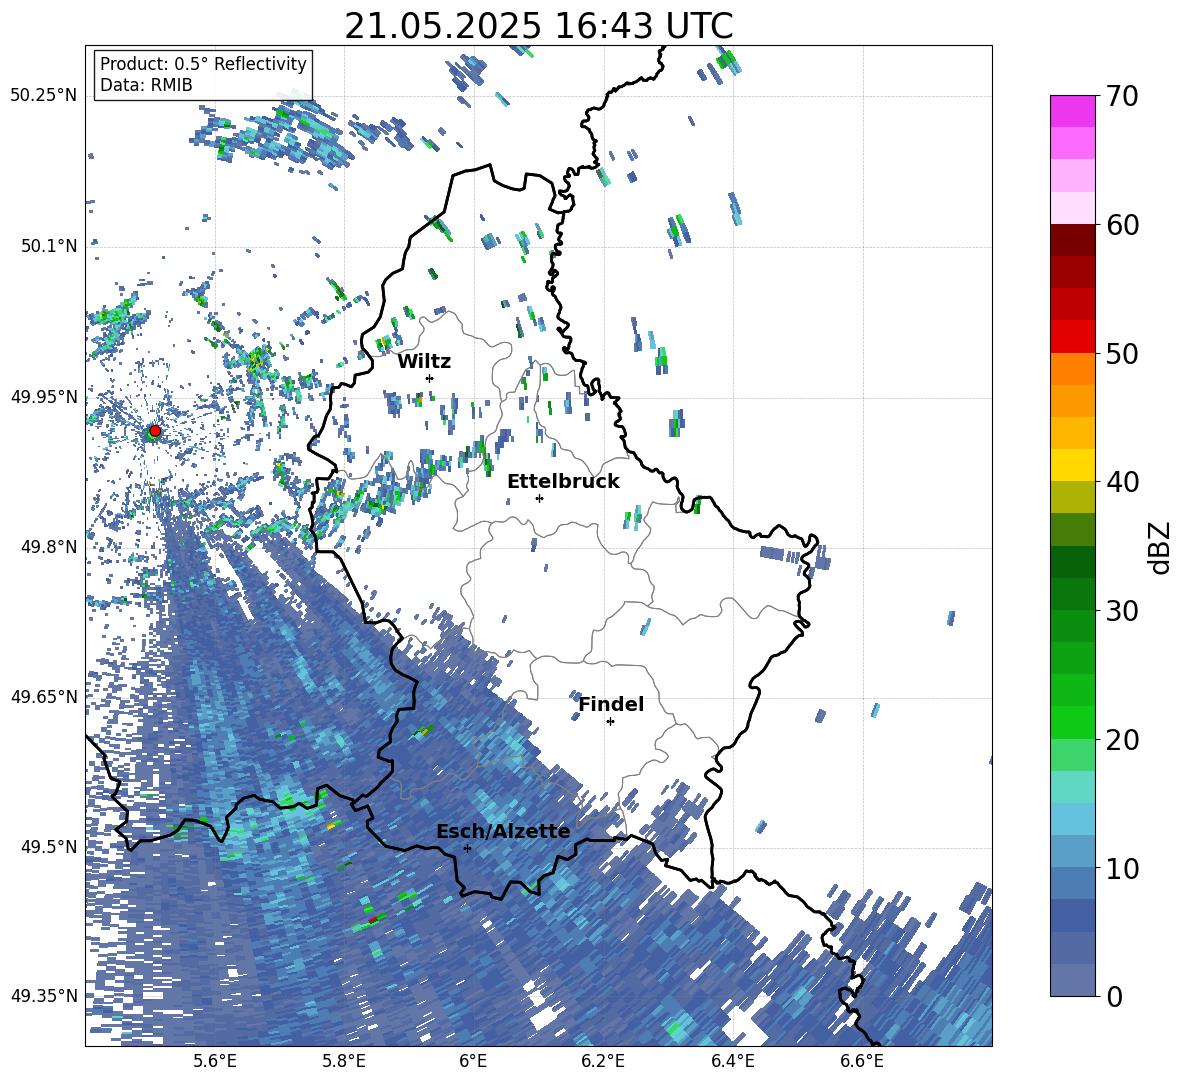Viewport: 1184px width, 1081px height.
Task: Click the red echo pixel south of Esch/Alzette
Action: point(372,919)
